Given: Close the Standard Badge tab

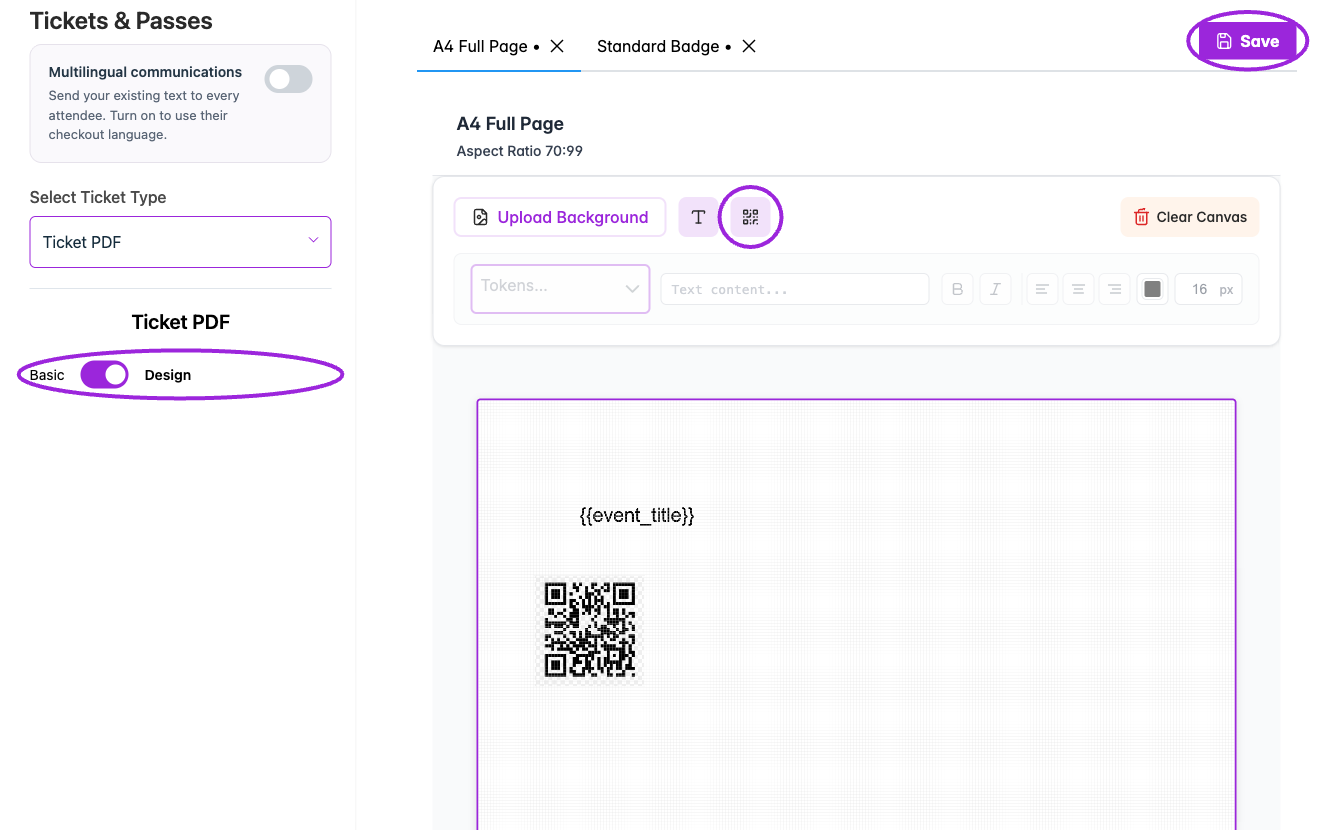Looking at the screenshot, I should [748, 46].
